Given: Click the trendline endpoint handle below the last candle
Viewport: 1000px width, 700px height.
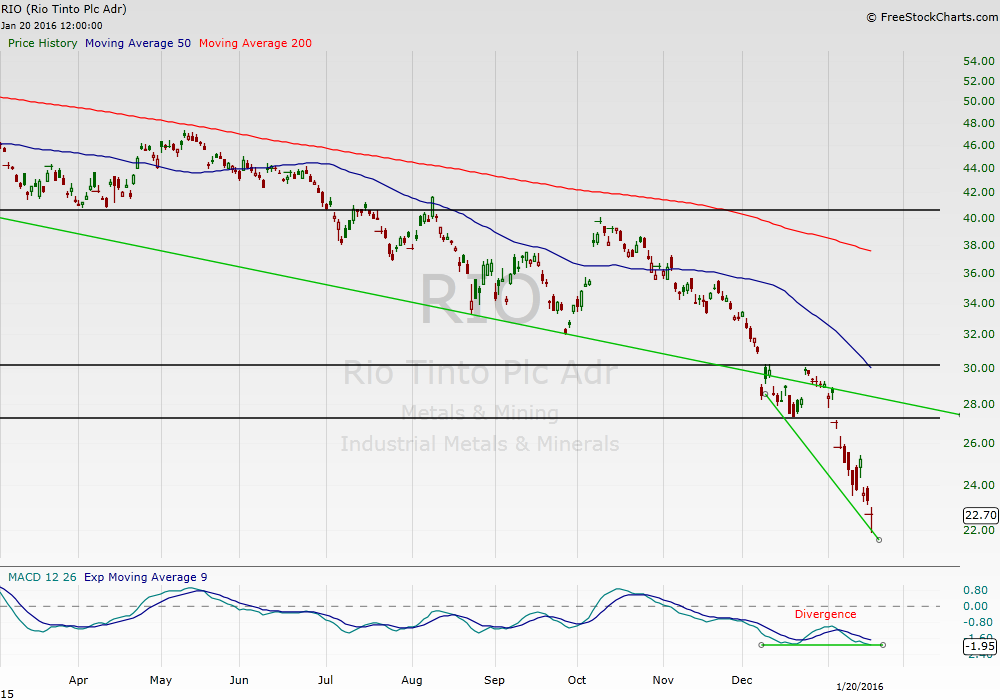Looking at the screenshot, I should 879,540.
